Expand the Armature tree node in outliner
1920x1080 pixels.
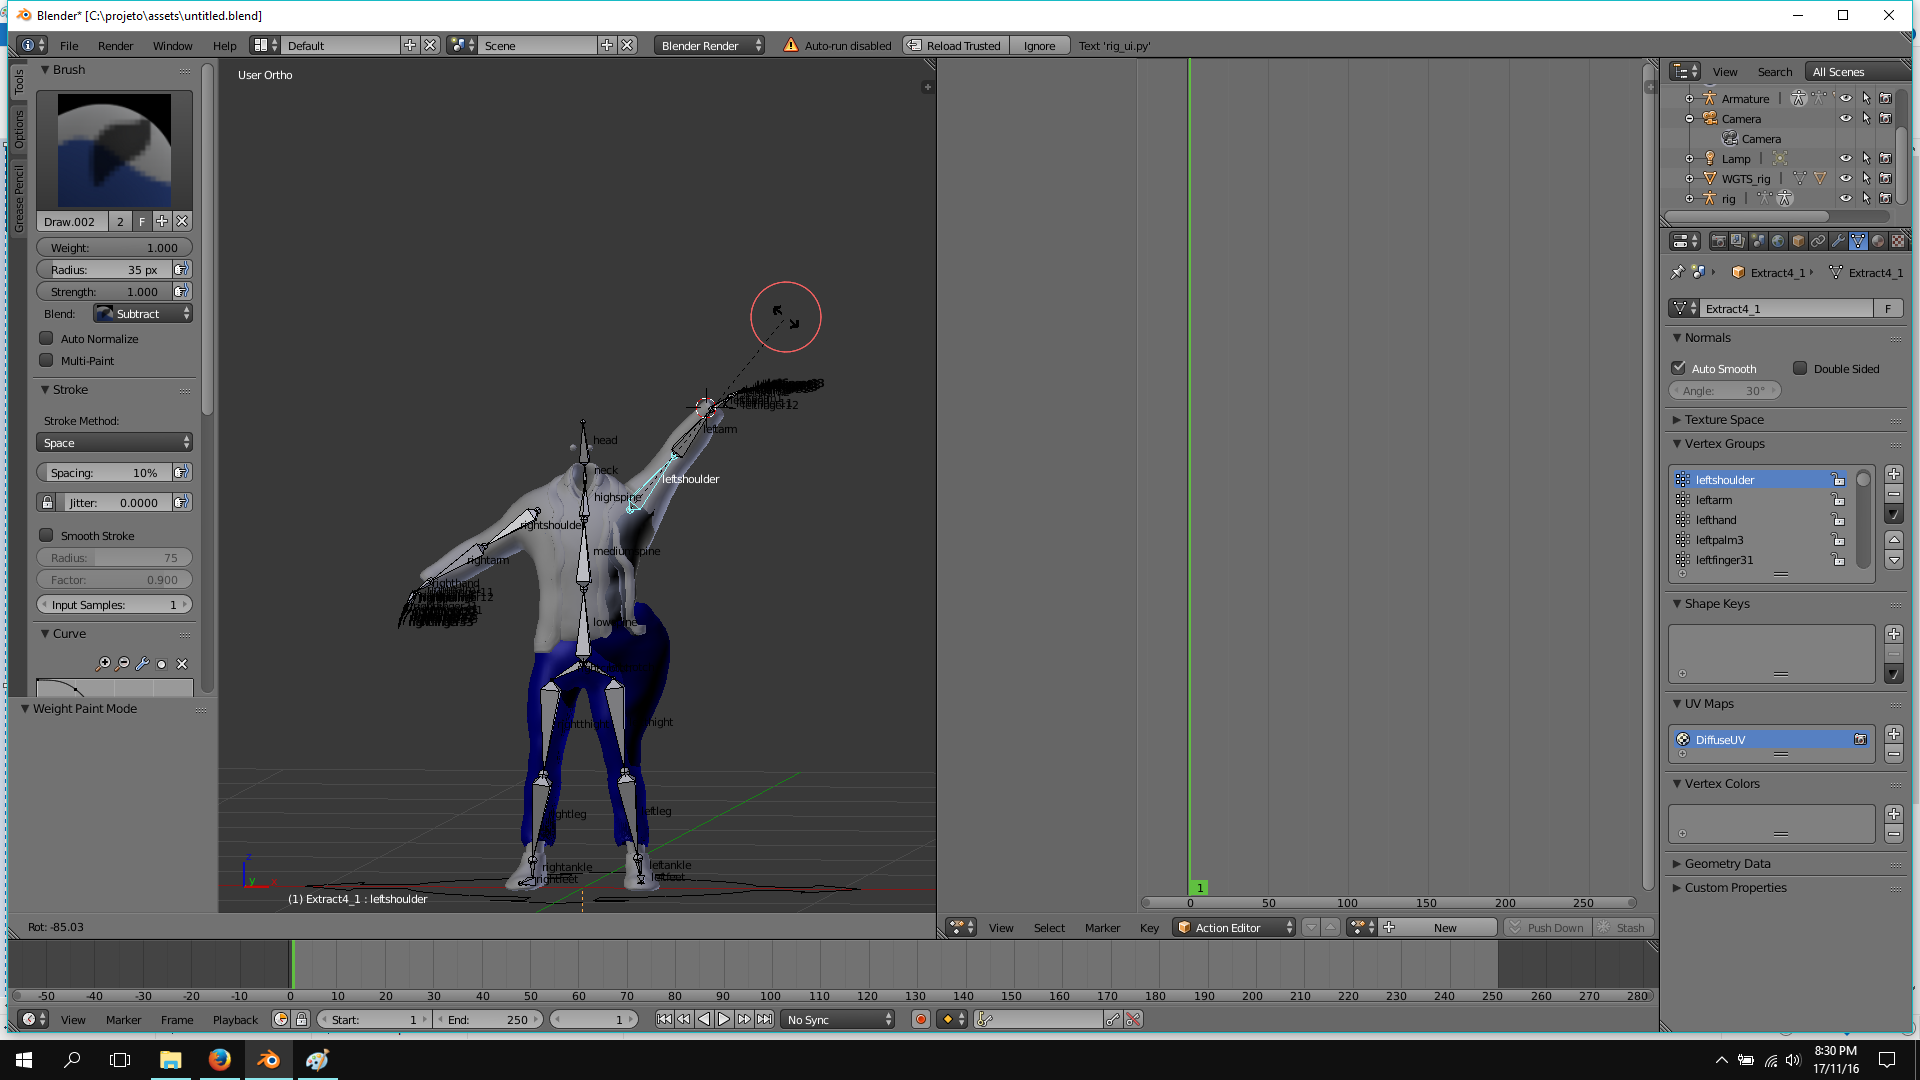[x=1690, y=99]
